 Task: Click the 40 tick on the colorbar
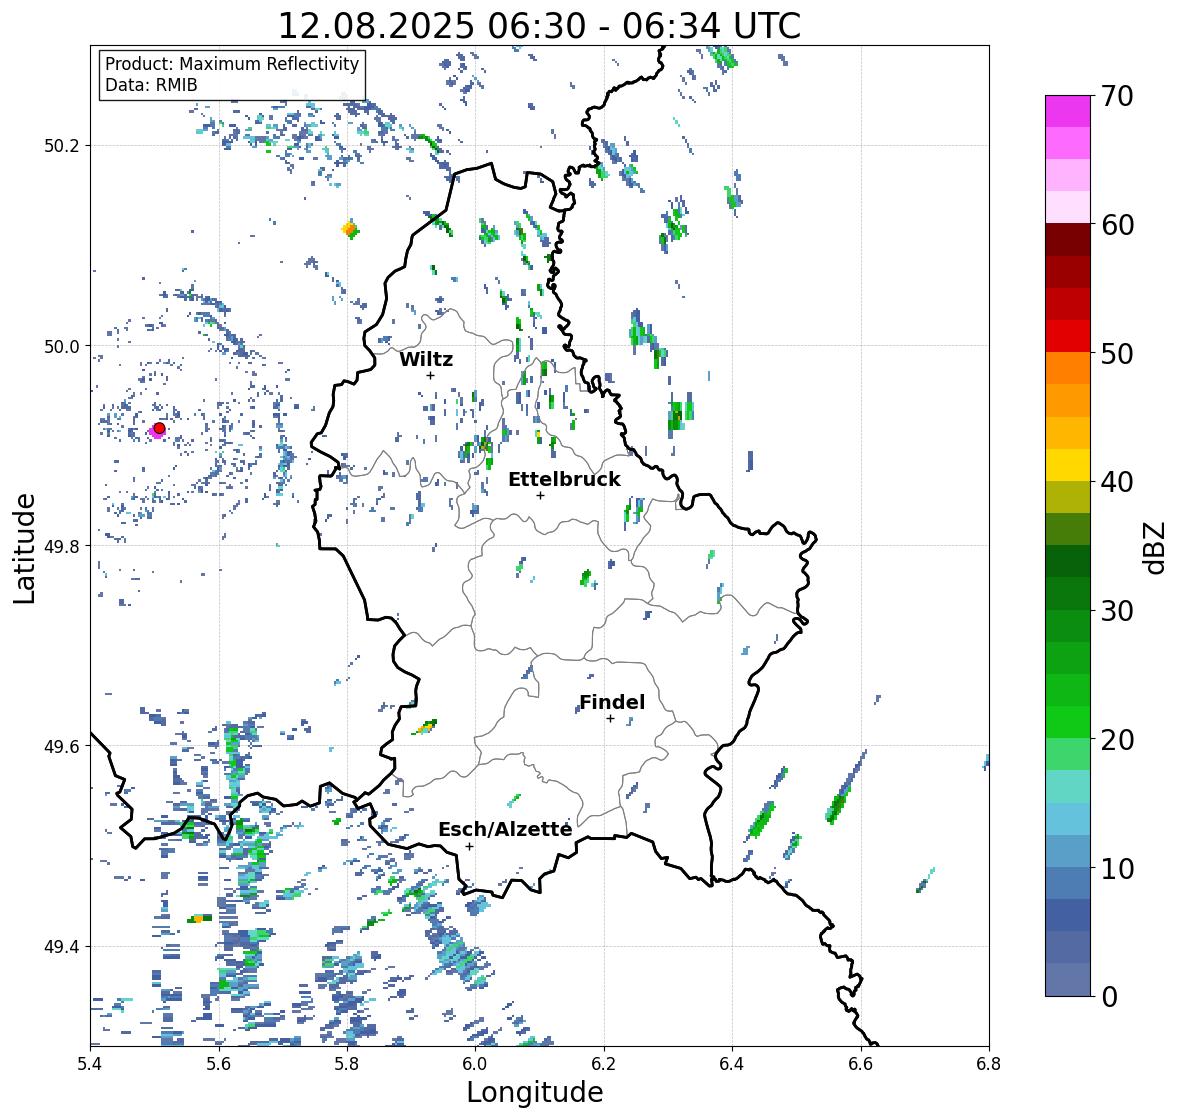click(x=1117, y=482)
